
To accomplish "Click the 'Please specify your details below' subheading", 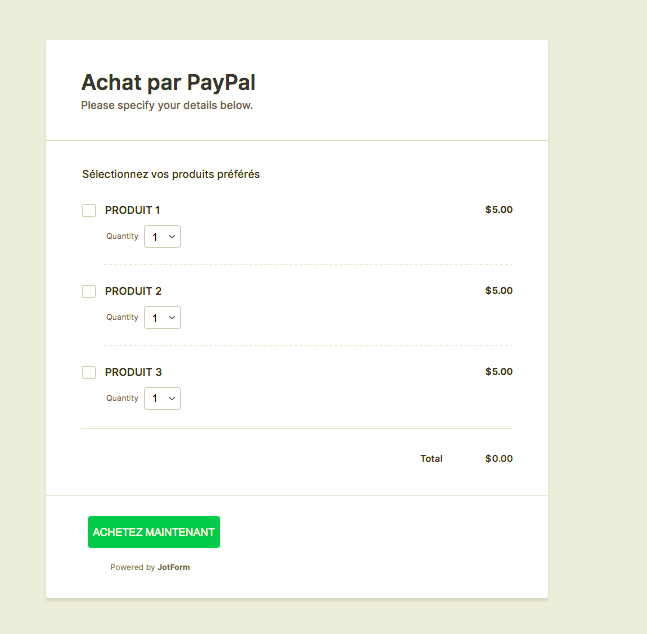I will [167, 105].
